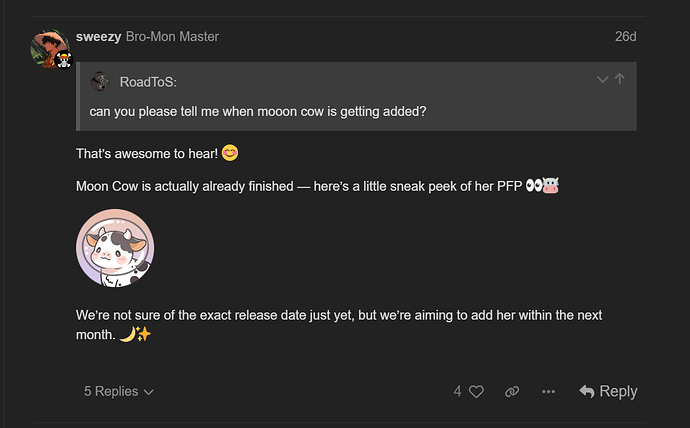View the Moon Cow PFP image
This screenshot has width=690, height=428.
[x=115, y=248]
